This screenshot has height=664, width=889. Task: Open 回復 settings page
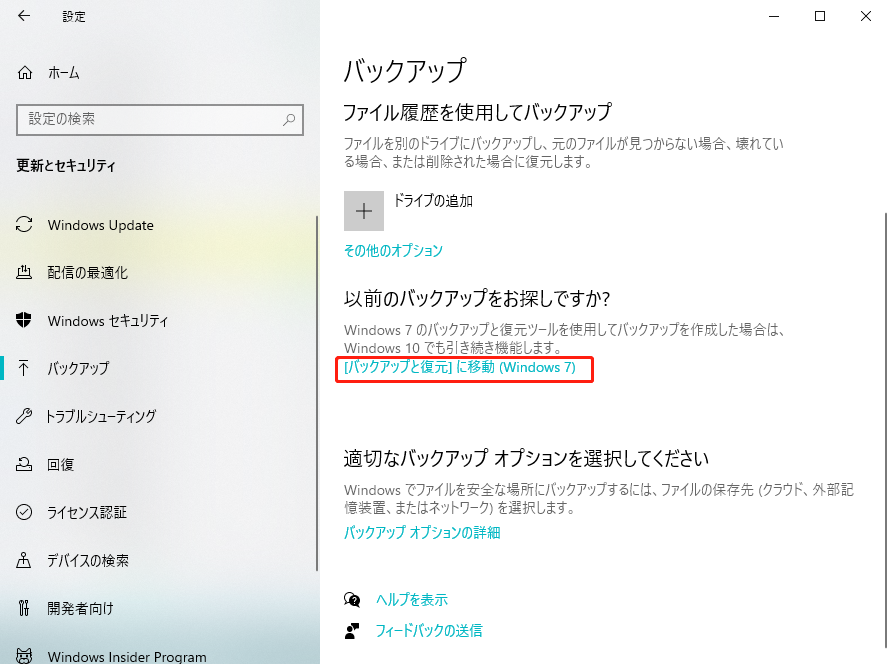coord(61,464)
